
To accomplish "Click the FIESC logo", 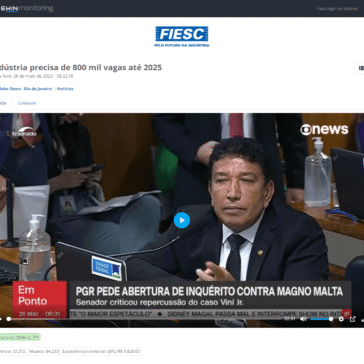I will pos(182,37).
